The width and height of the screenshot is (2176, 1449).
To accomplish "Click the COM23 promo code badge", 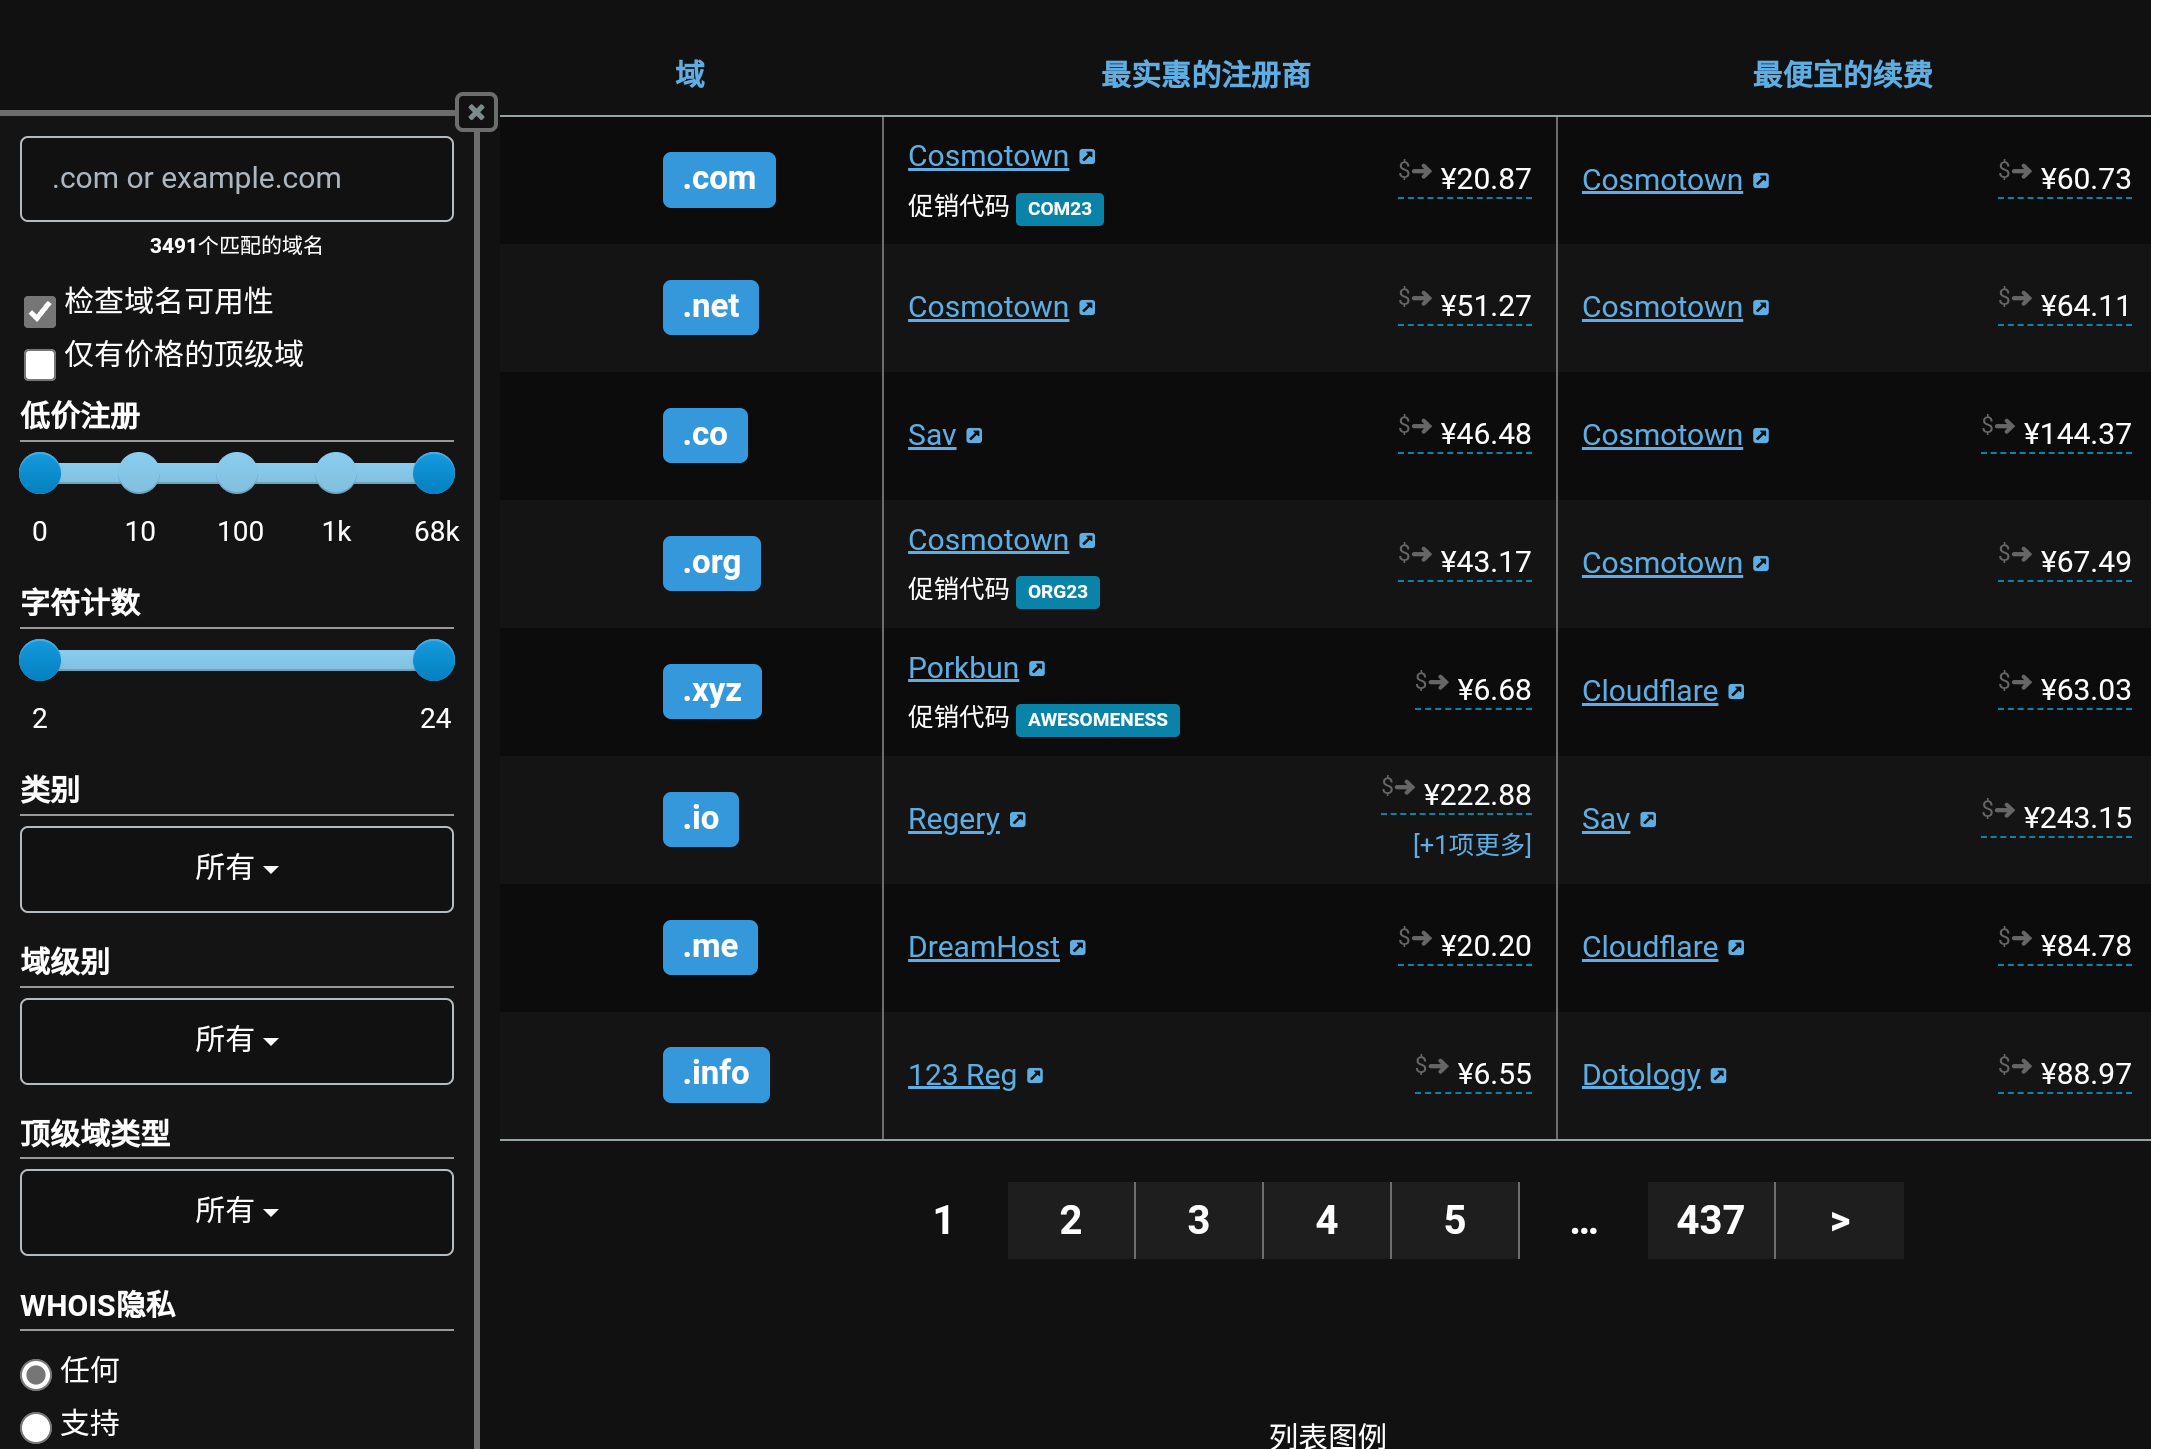I will click(x=1060, y=209).
